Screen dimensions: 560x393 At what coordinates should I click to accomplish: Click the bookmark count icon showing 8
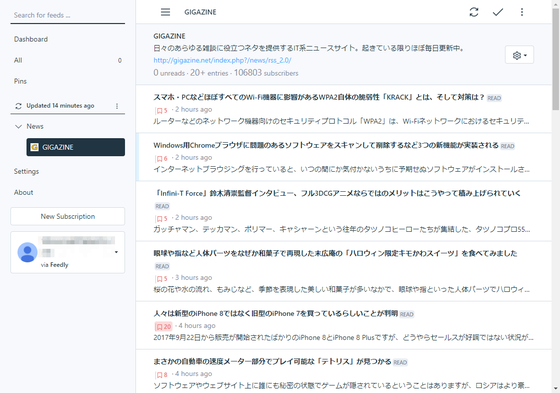161,374
